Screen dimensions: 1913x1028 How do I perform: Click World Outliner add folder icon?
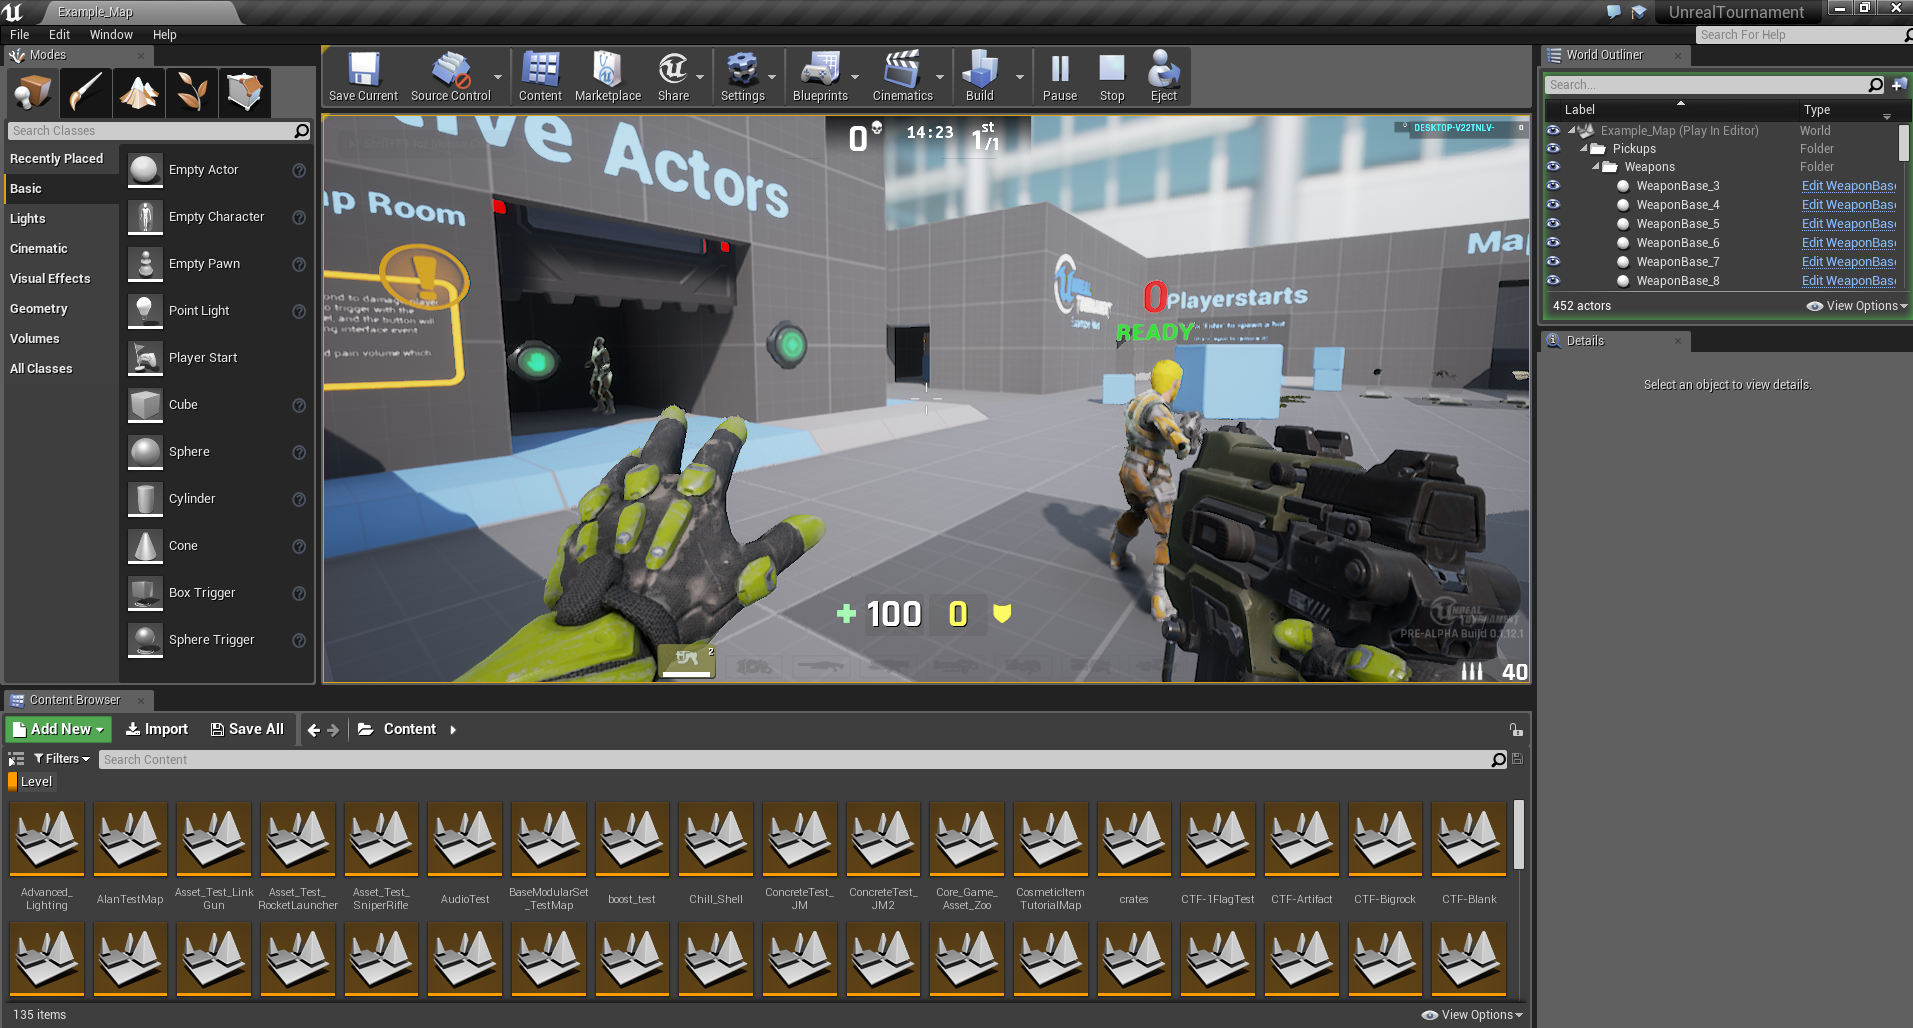pos(1899,85)
